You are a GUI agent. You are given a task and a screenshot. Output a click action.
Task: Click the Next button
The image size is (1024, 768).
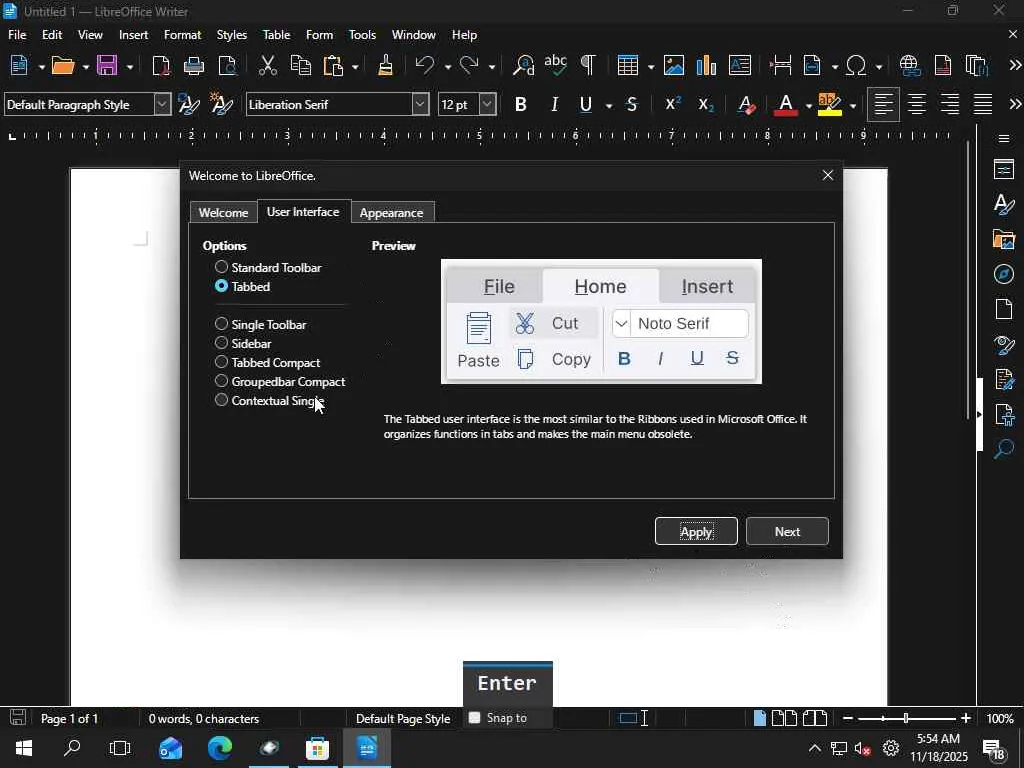787,532
